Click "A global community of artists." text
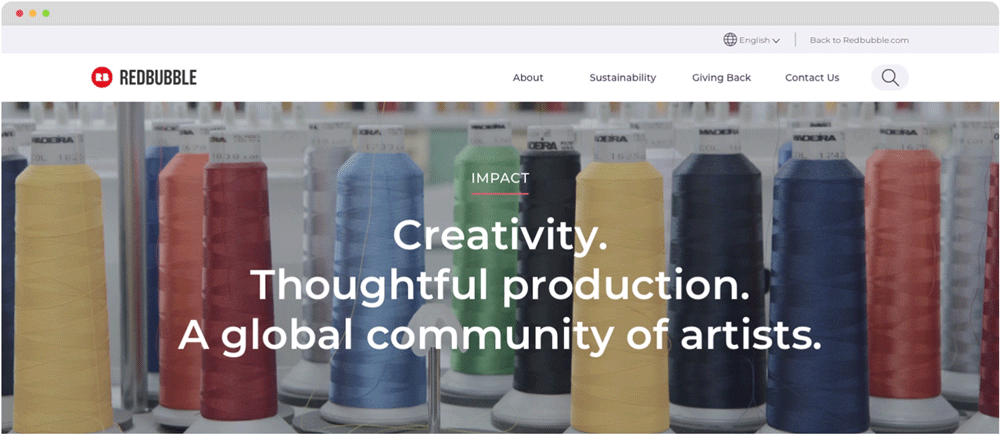 click(x=499, y=336)
